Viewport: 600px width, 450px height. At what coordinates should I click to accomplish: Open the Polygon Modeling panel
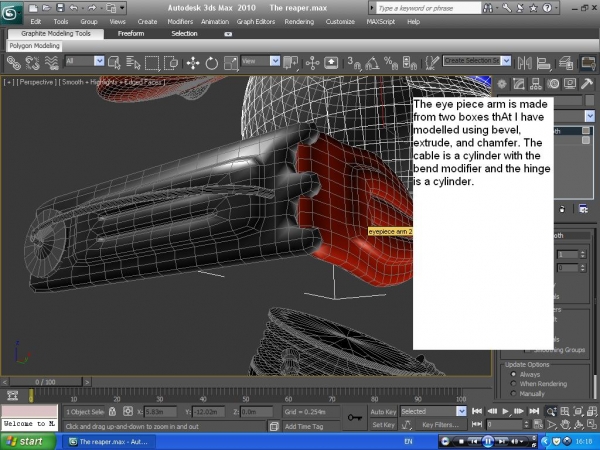tap(34, 46)
